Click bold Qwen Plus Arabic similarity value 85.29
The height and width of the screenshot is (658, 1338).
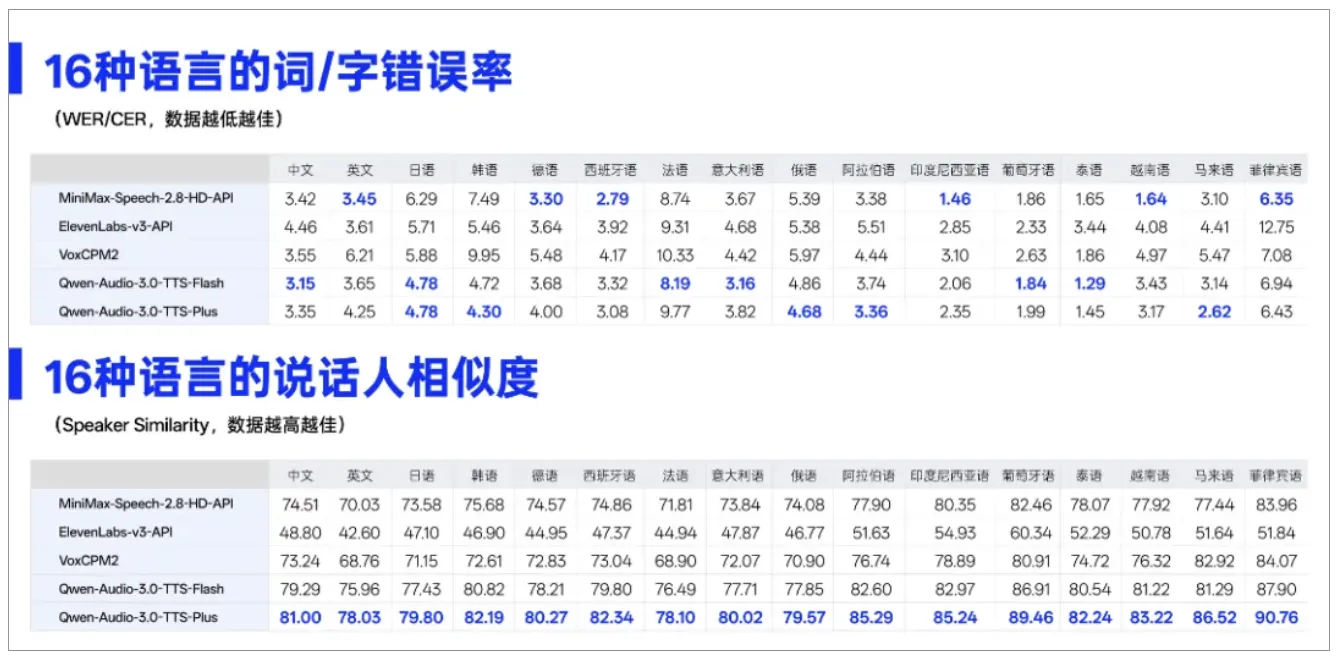tap(869, 618)
